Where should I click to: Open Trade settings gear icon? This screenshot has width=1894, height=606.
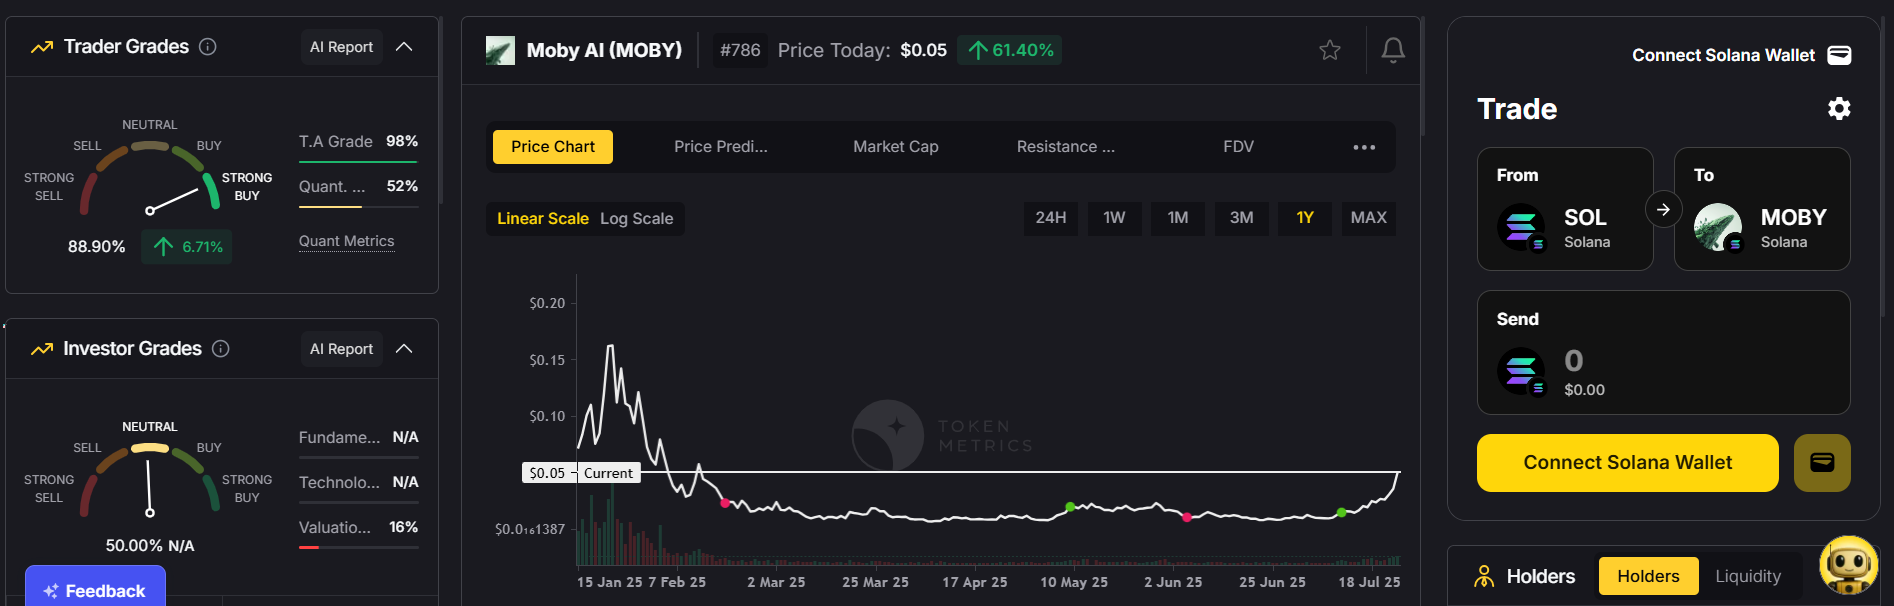(x=1839, y=108)
